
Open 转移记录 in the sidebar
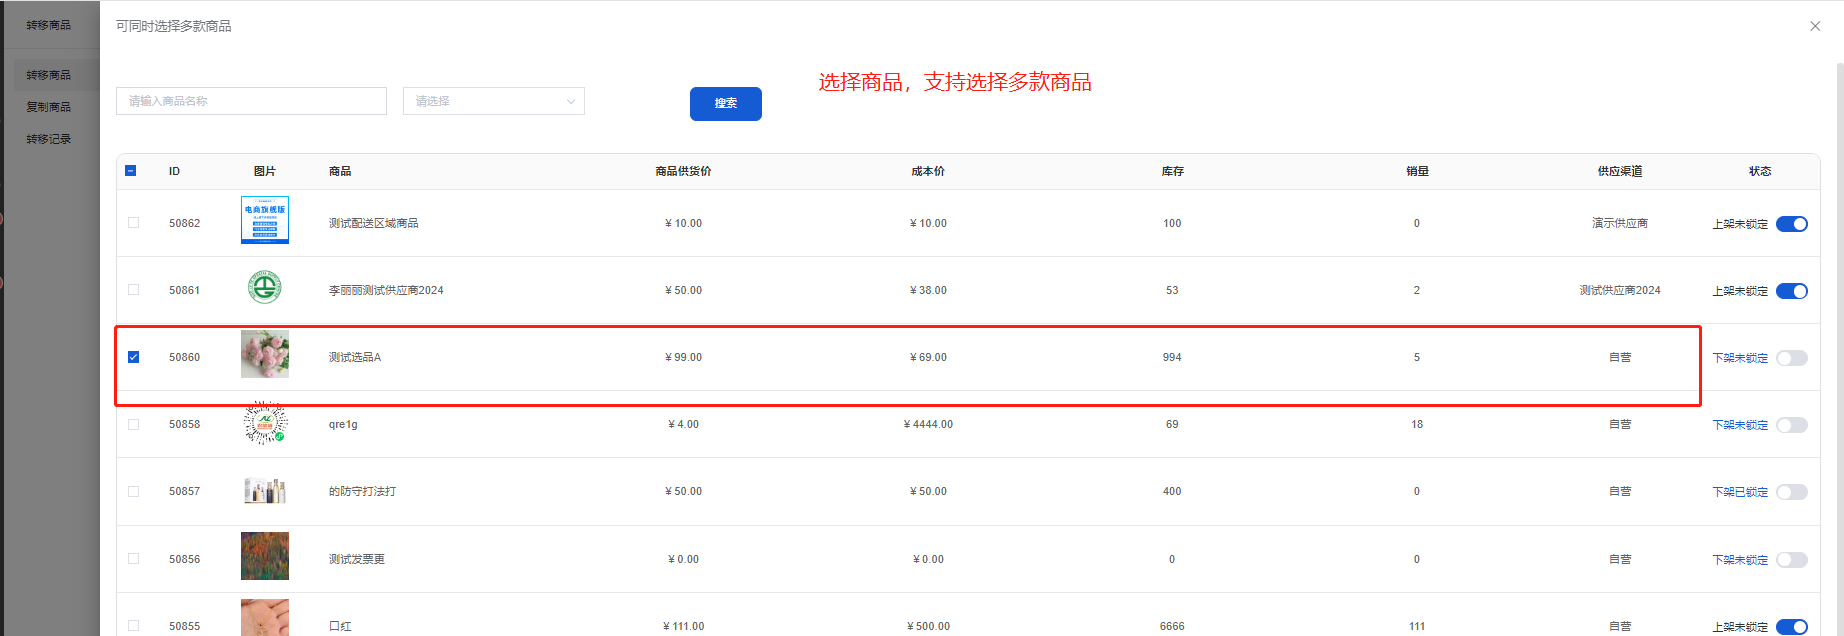click(48, 139)
